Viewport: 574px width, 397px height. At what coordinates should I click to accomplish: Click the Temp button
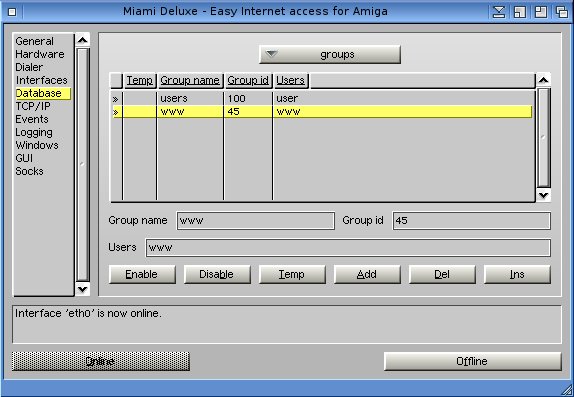tap(292, 275)
